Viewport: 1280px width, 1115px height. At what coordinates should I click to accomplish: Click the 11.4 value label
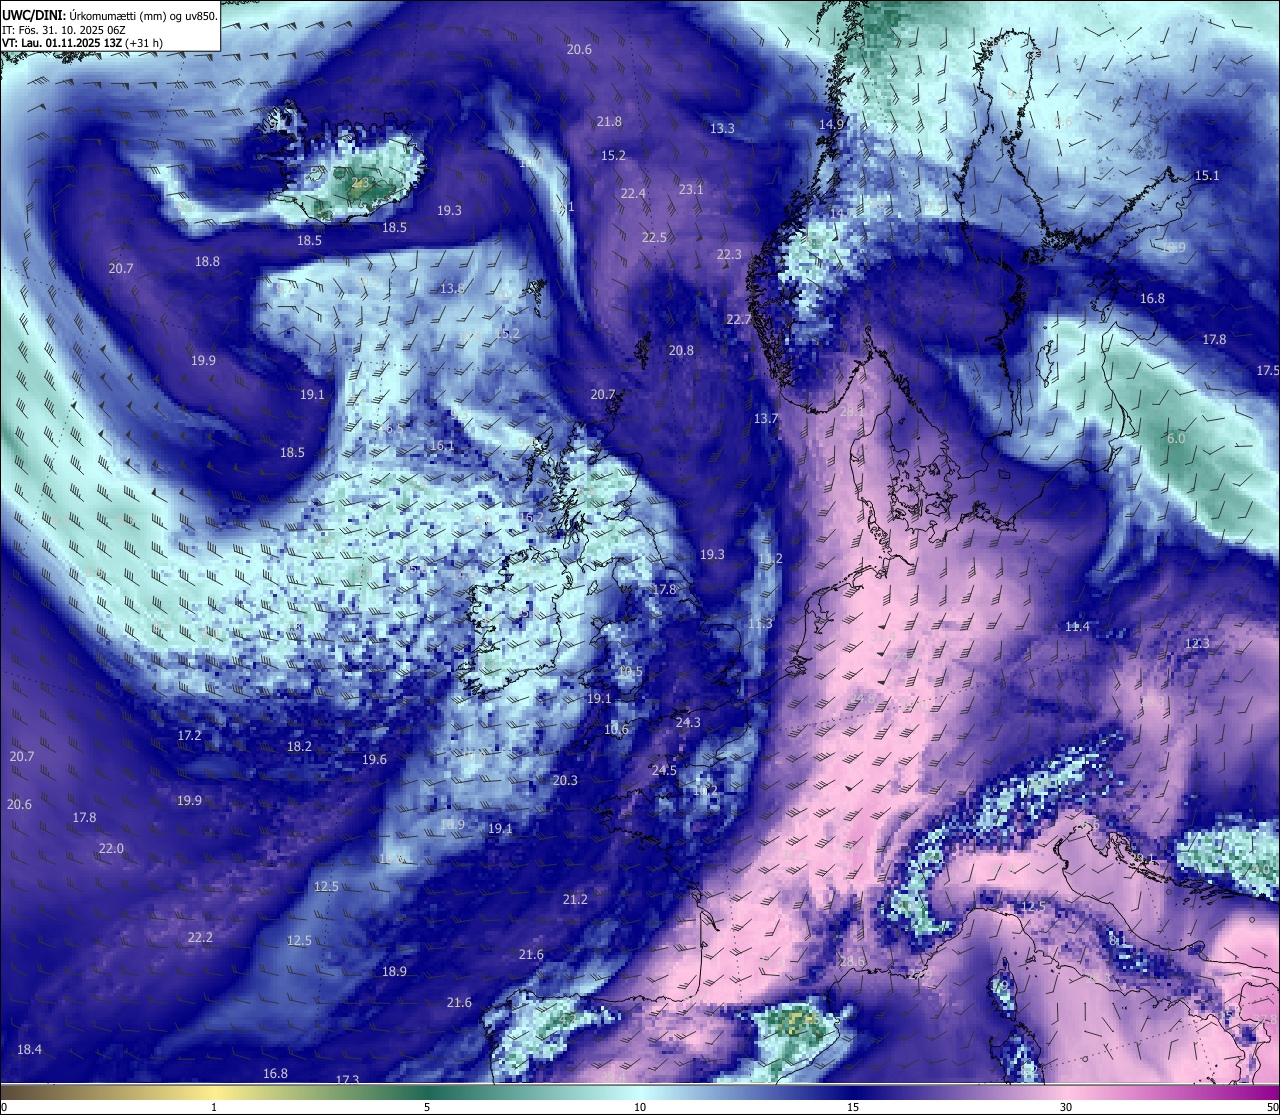[x=1077, y=627]
